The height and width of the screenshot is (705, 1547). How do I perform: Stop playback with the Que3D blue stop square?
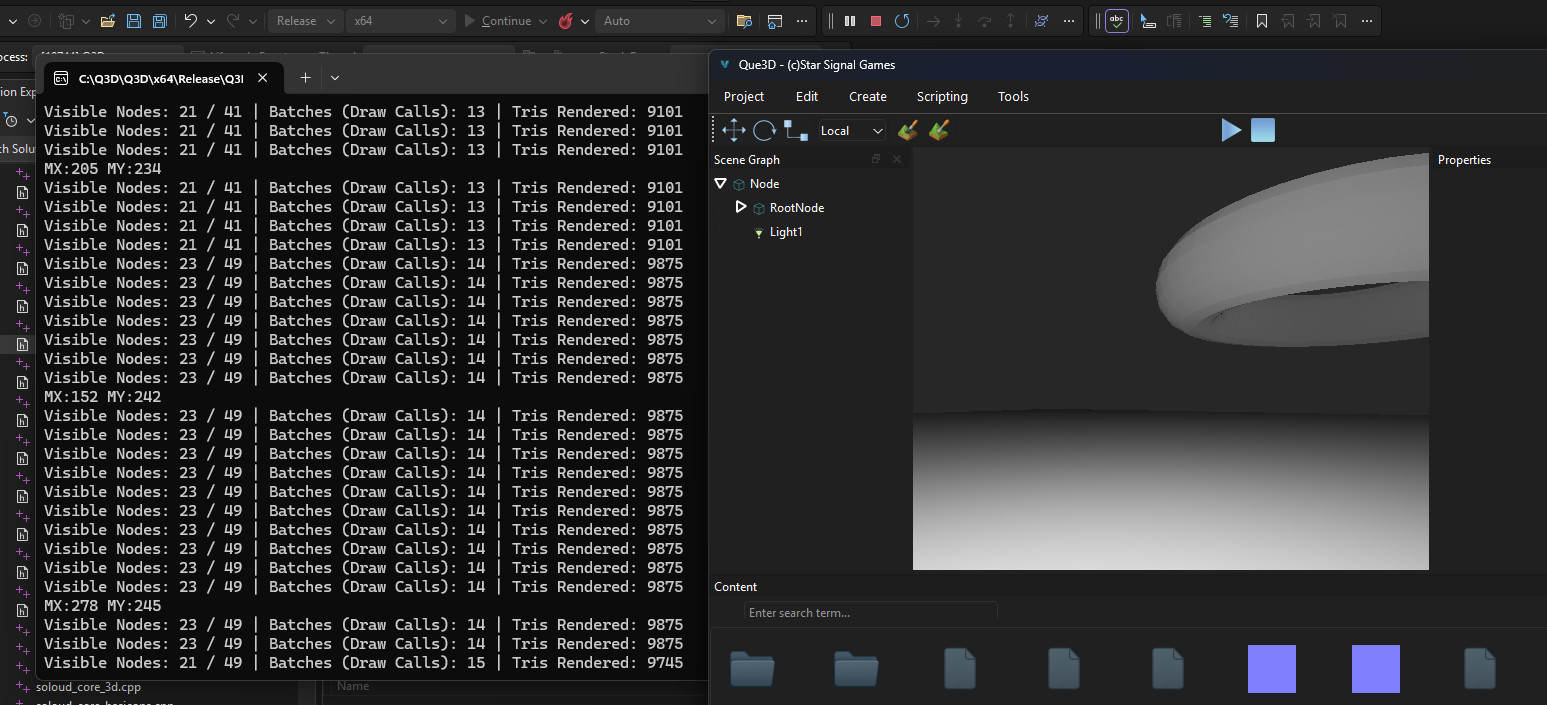pos(1263,130)
